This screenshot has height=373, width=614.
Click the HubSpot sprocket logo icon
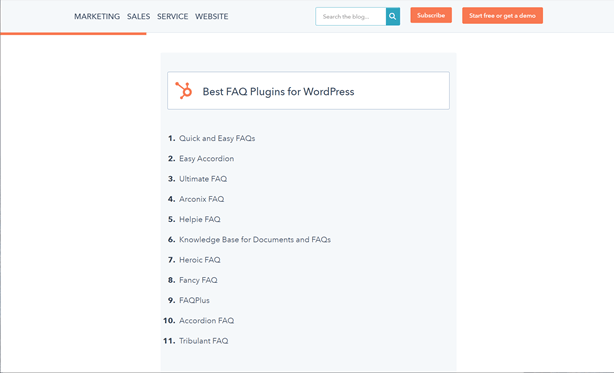tap(184, 90)
